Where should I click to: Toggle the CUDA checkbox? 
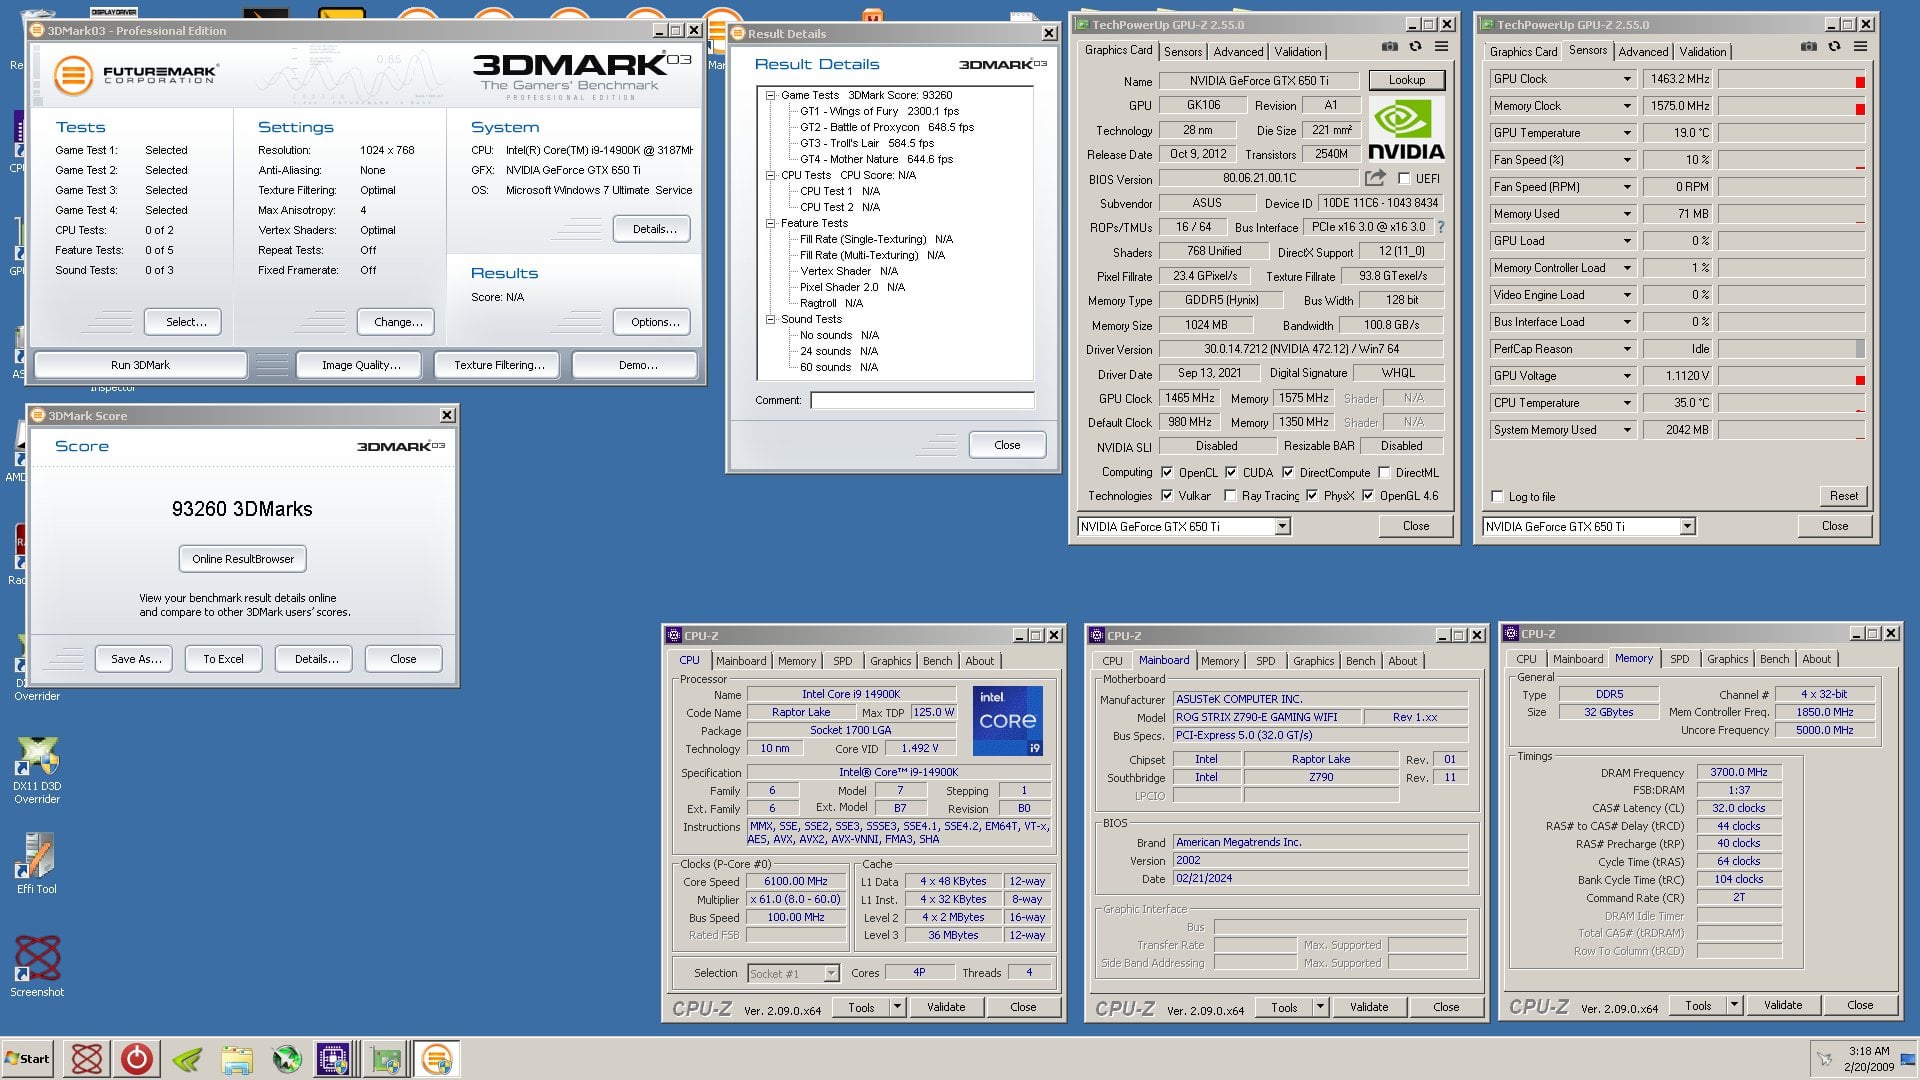(x=1231, y=472)
